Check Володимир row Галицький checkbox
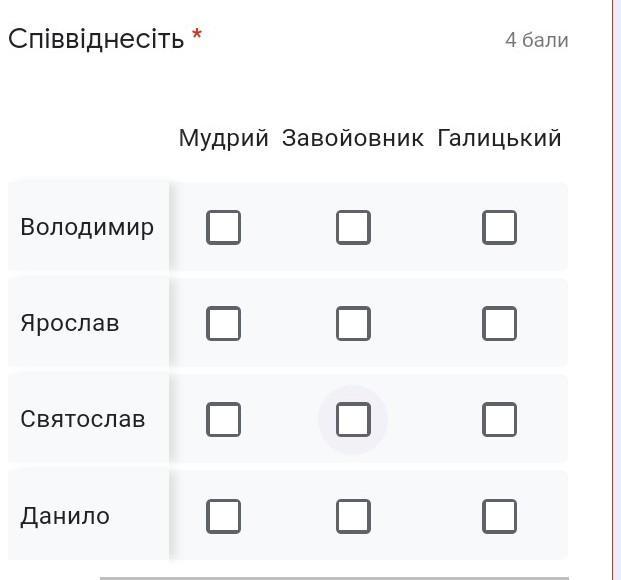The width and height of the screenshot is (621, 580). [x=499, y=227]
